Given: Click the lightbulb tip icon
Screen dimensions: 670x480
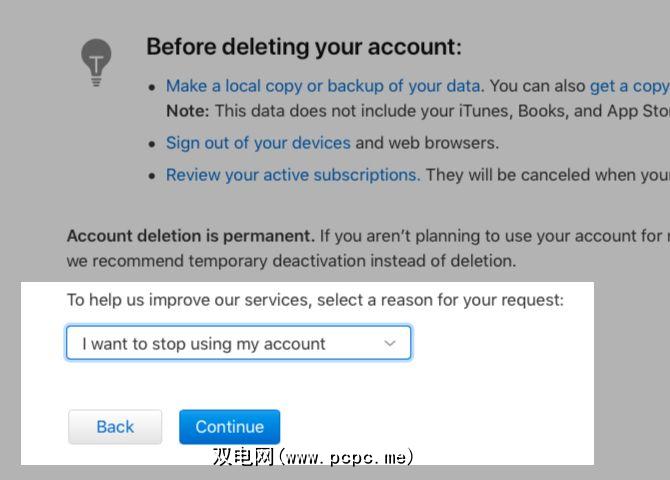Looking at the screenshot, I should coord(97,61).
